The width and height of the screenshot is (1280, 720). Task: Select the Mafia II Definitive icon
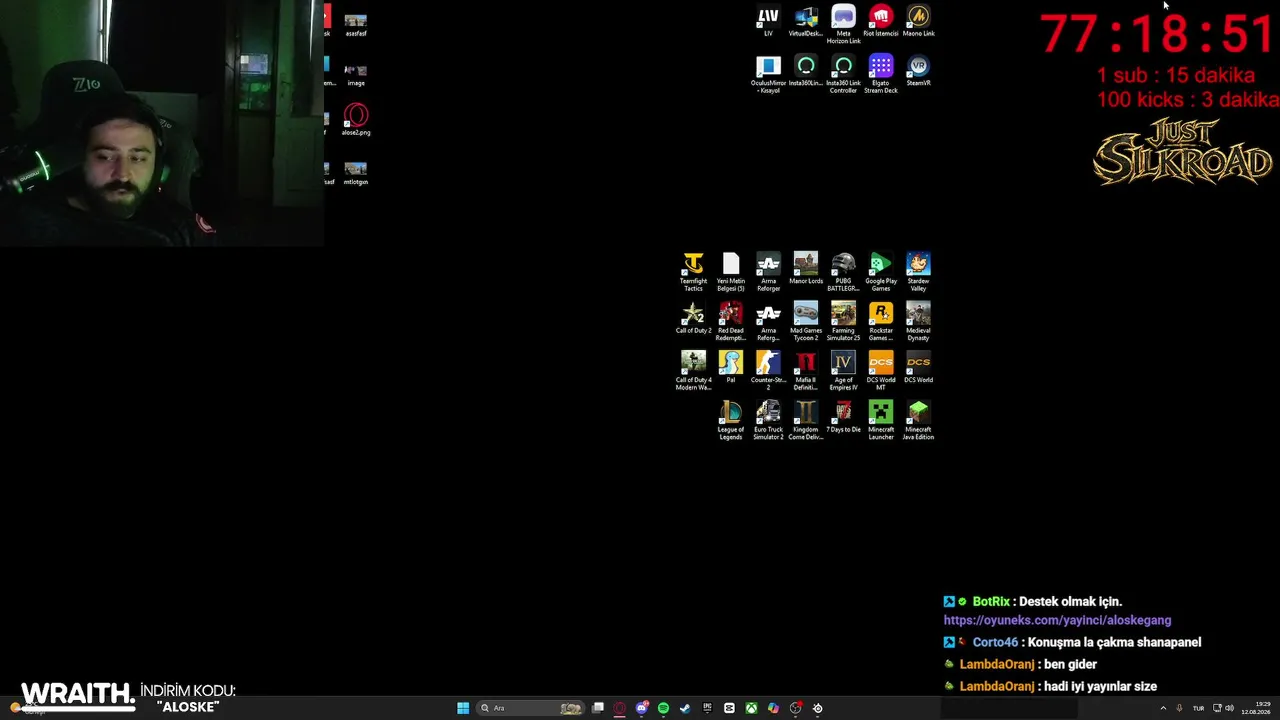(806, 371)
